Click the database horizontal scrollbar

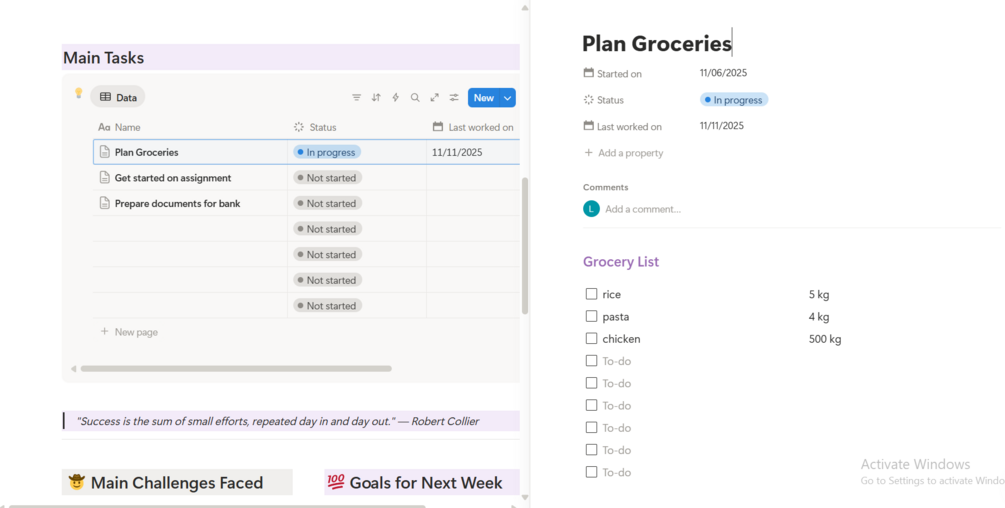(236, 369)
